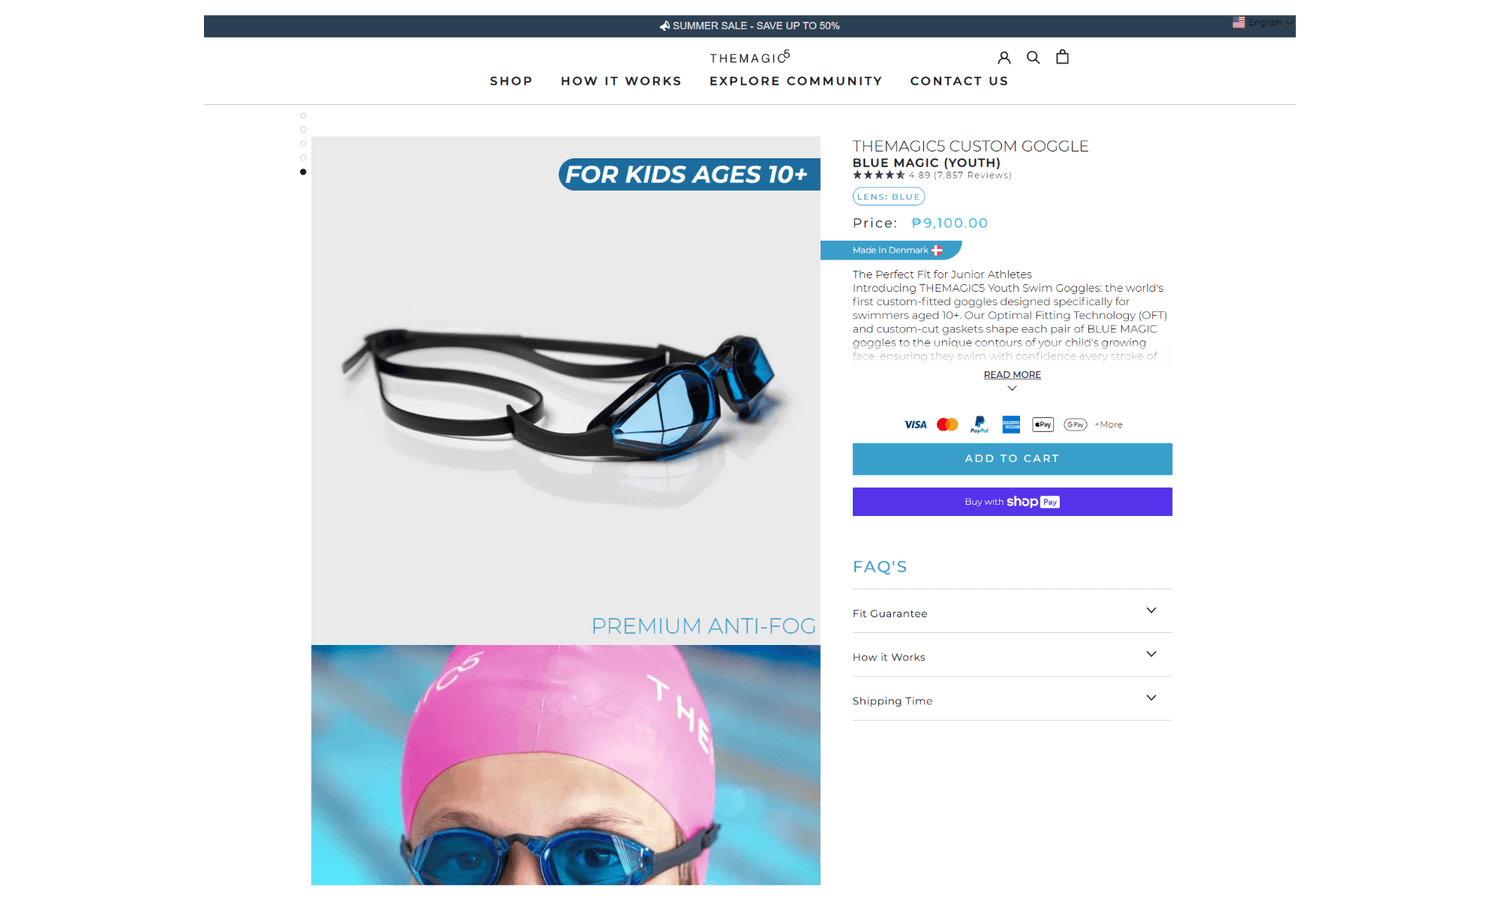Expand the How it Works FAQ
The image size is (1500, 900).
1012,656
